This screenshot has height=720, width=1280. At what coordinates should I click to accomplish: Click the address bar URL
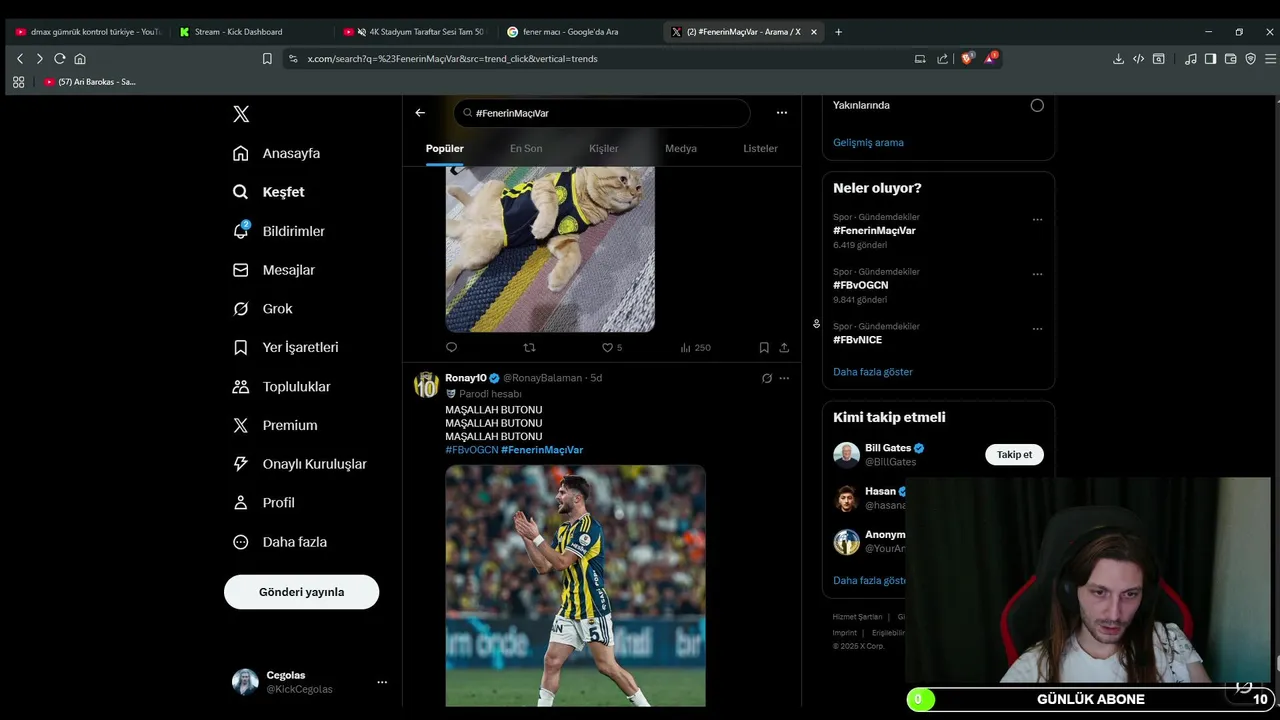click(x=453, y=59)
